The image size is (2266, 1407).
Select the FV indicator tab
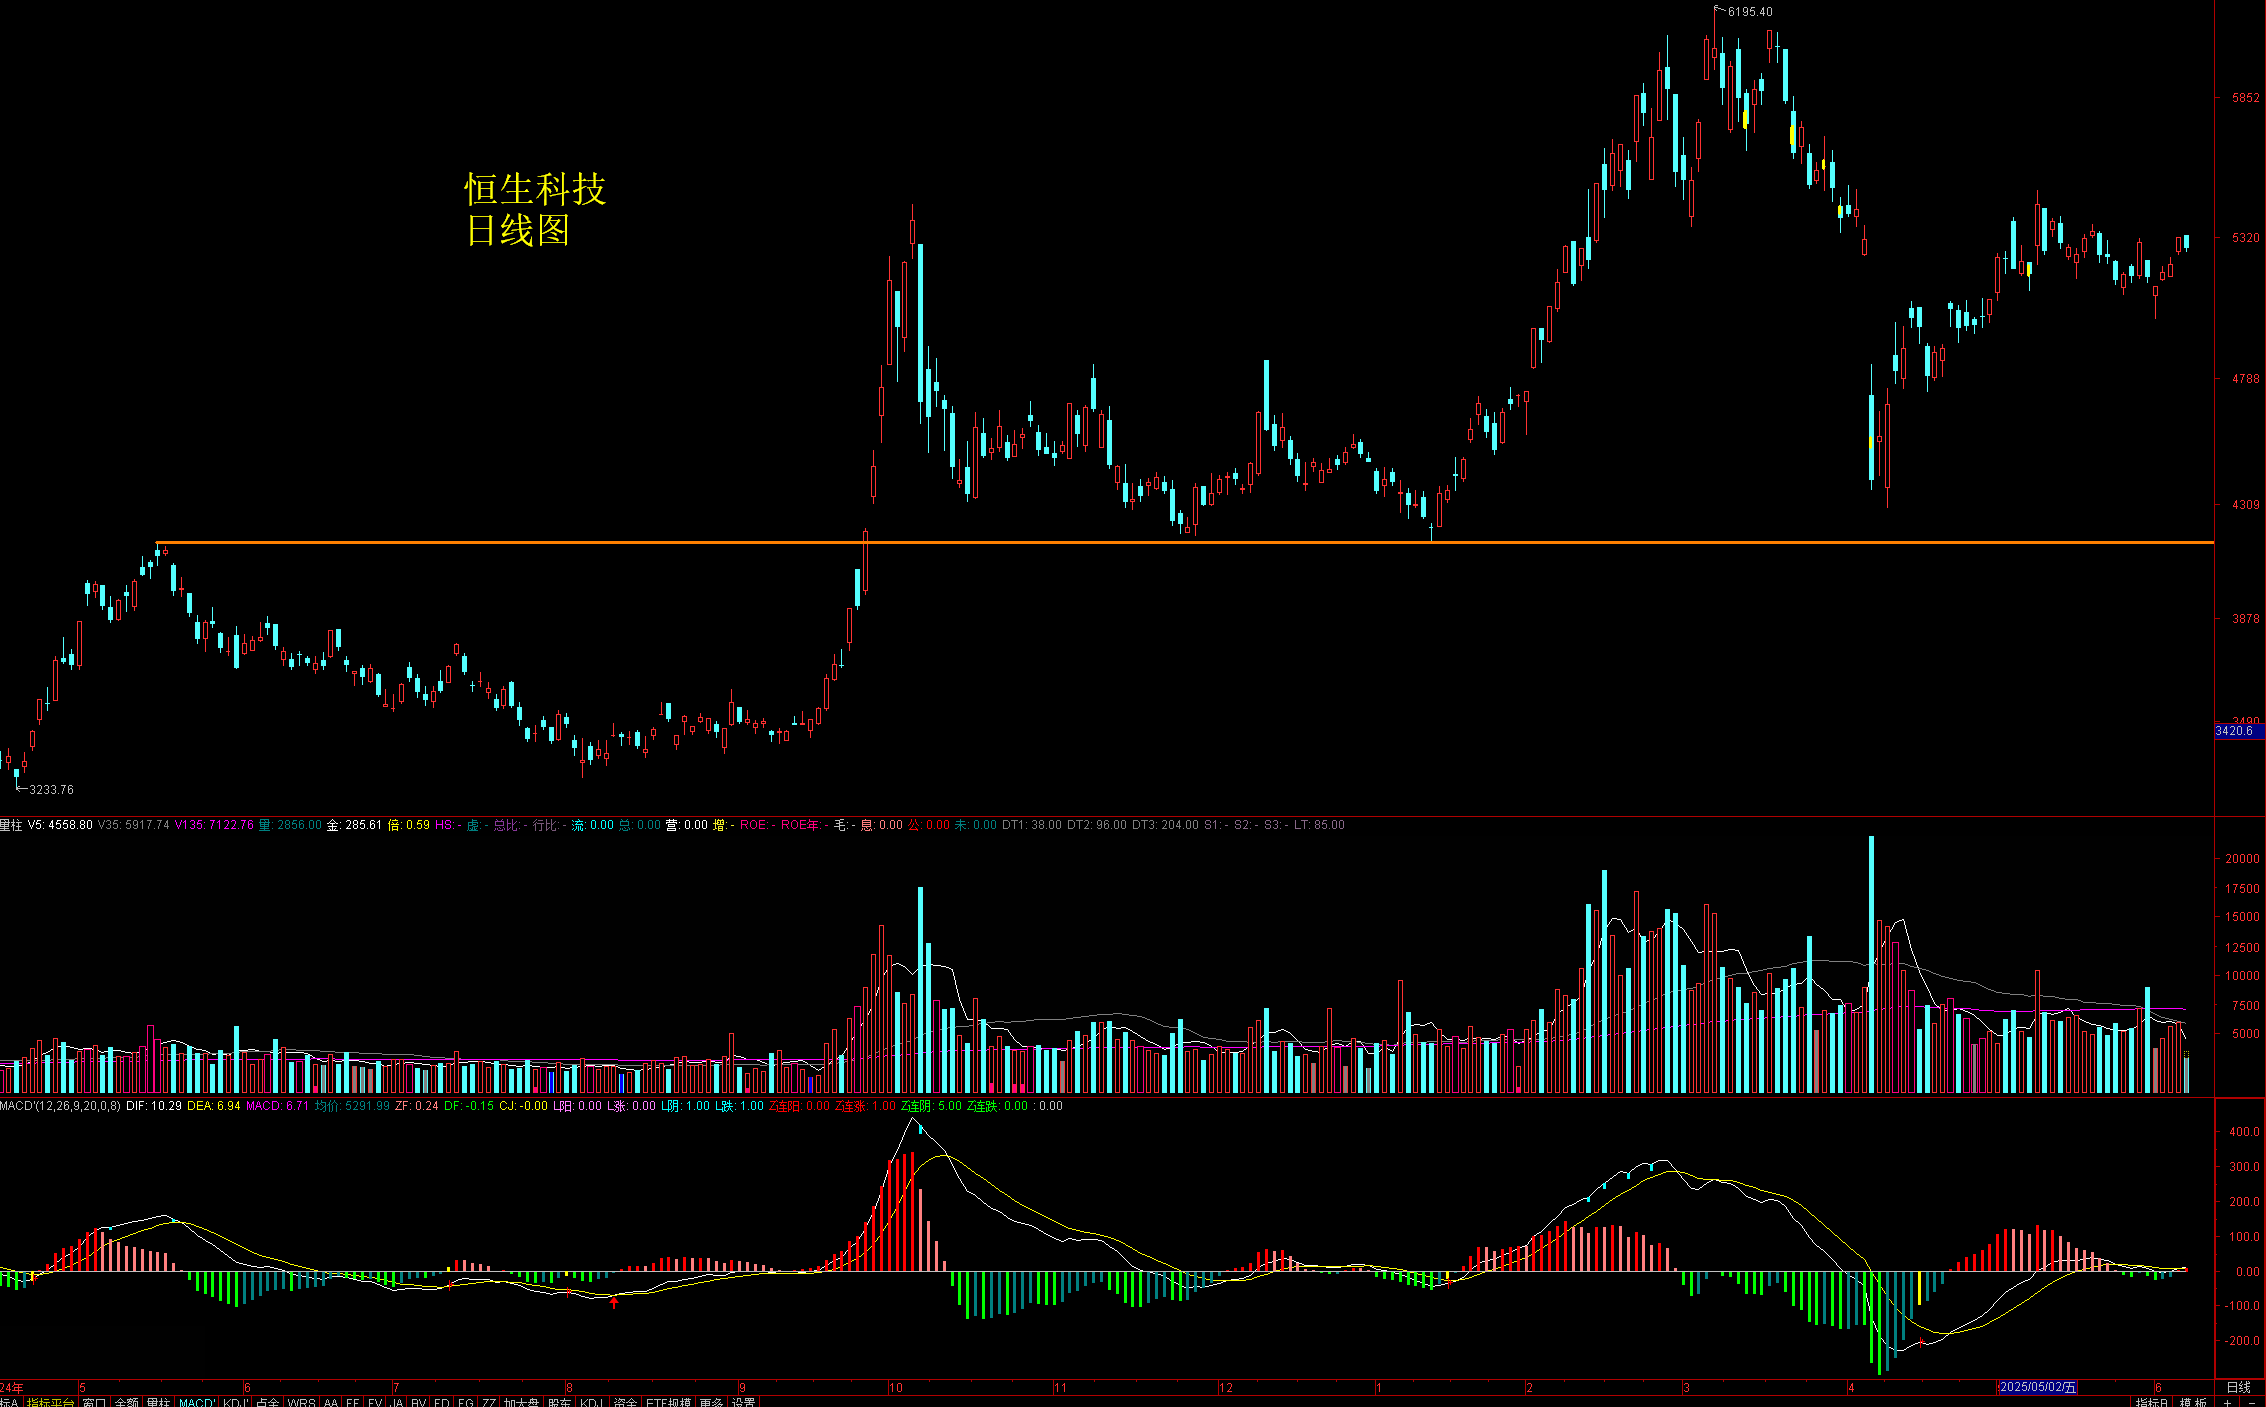[x=374, y=1402]
